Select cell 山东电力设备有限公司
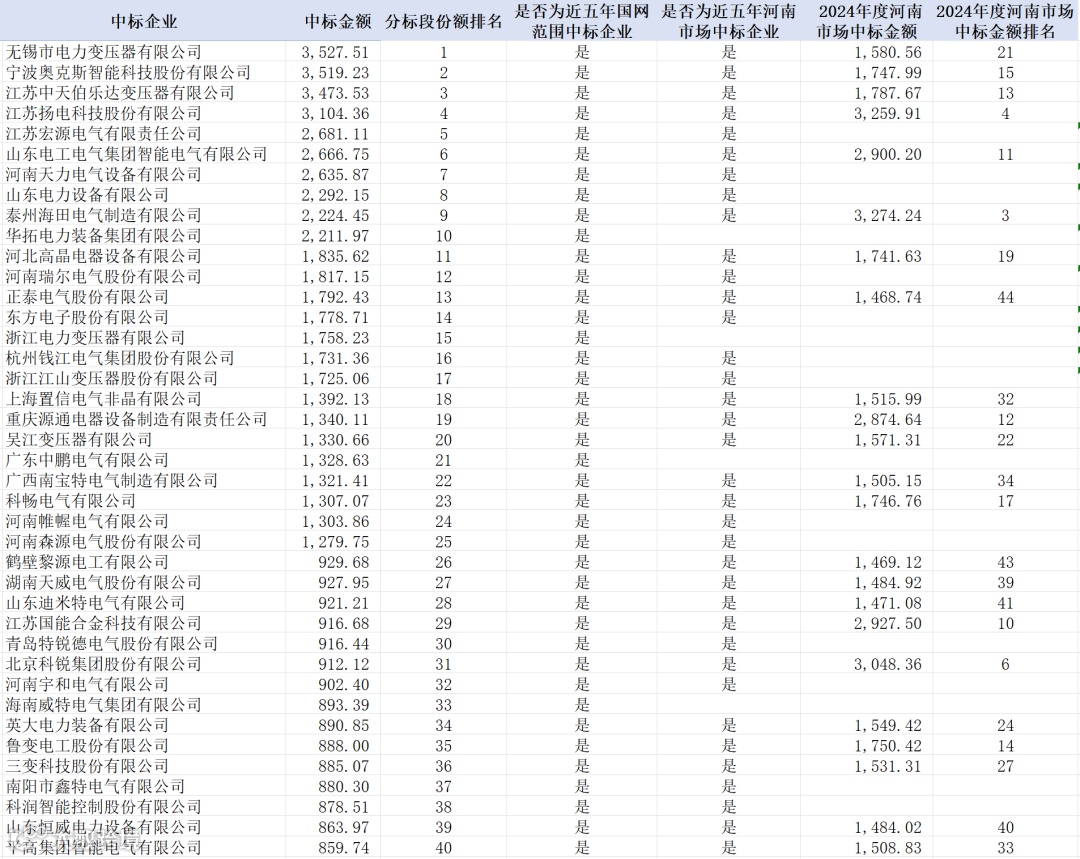This screenshot has width=1080, height=859. (x=87, y=195)
